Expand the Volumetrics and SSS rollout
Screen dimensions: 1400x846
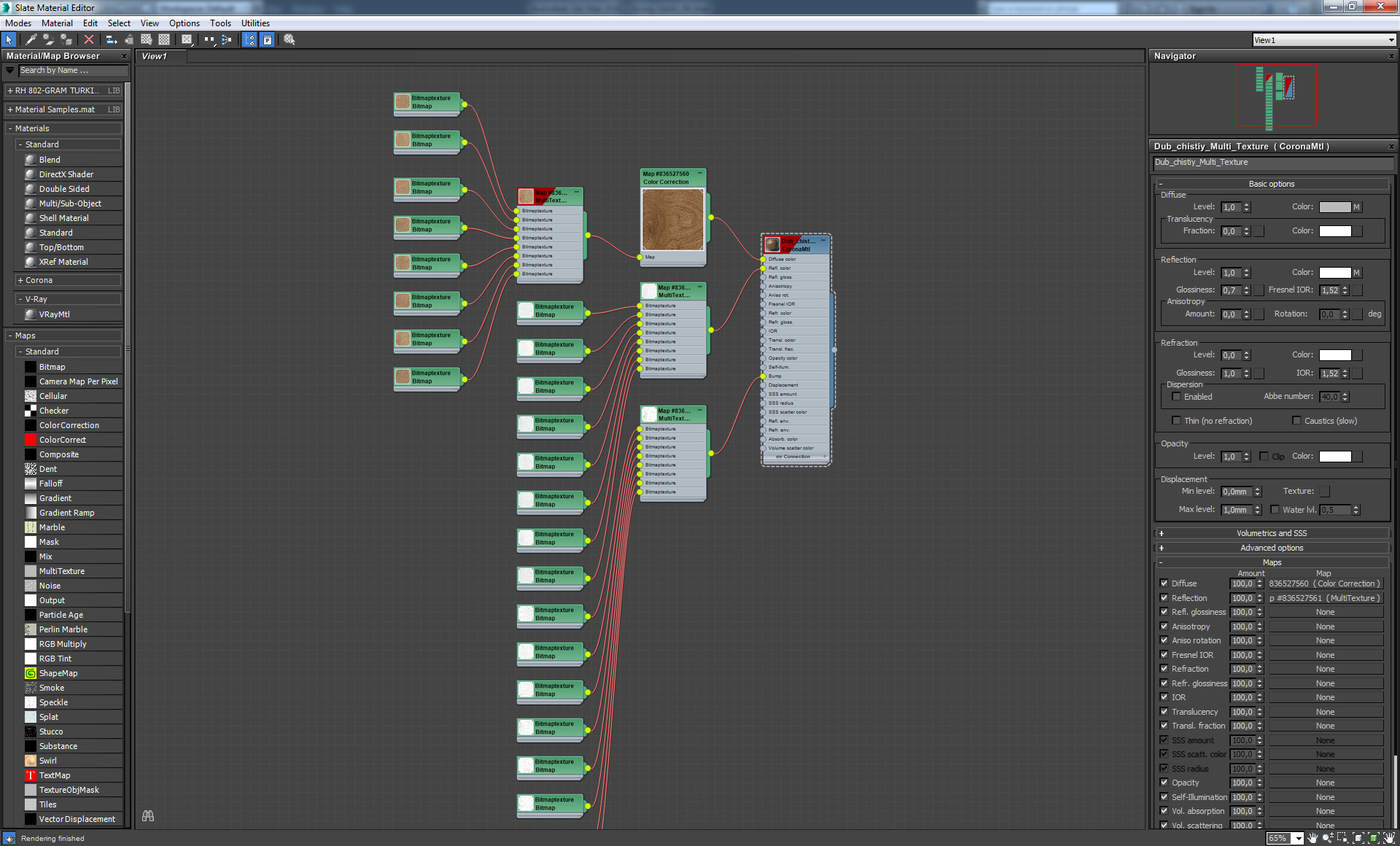tap(1271, 533)
